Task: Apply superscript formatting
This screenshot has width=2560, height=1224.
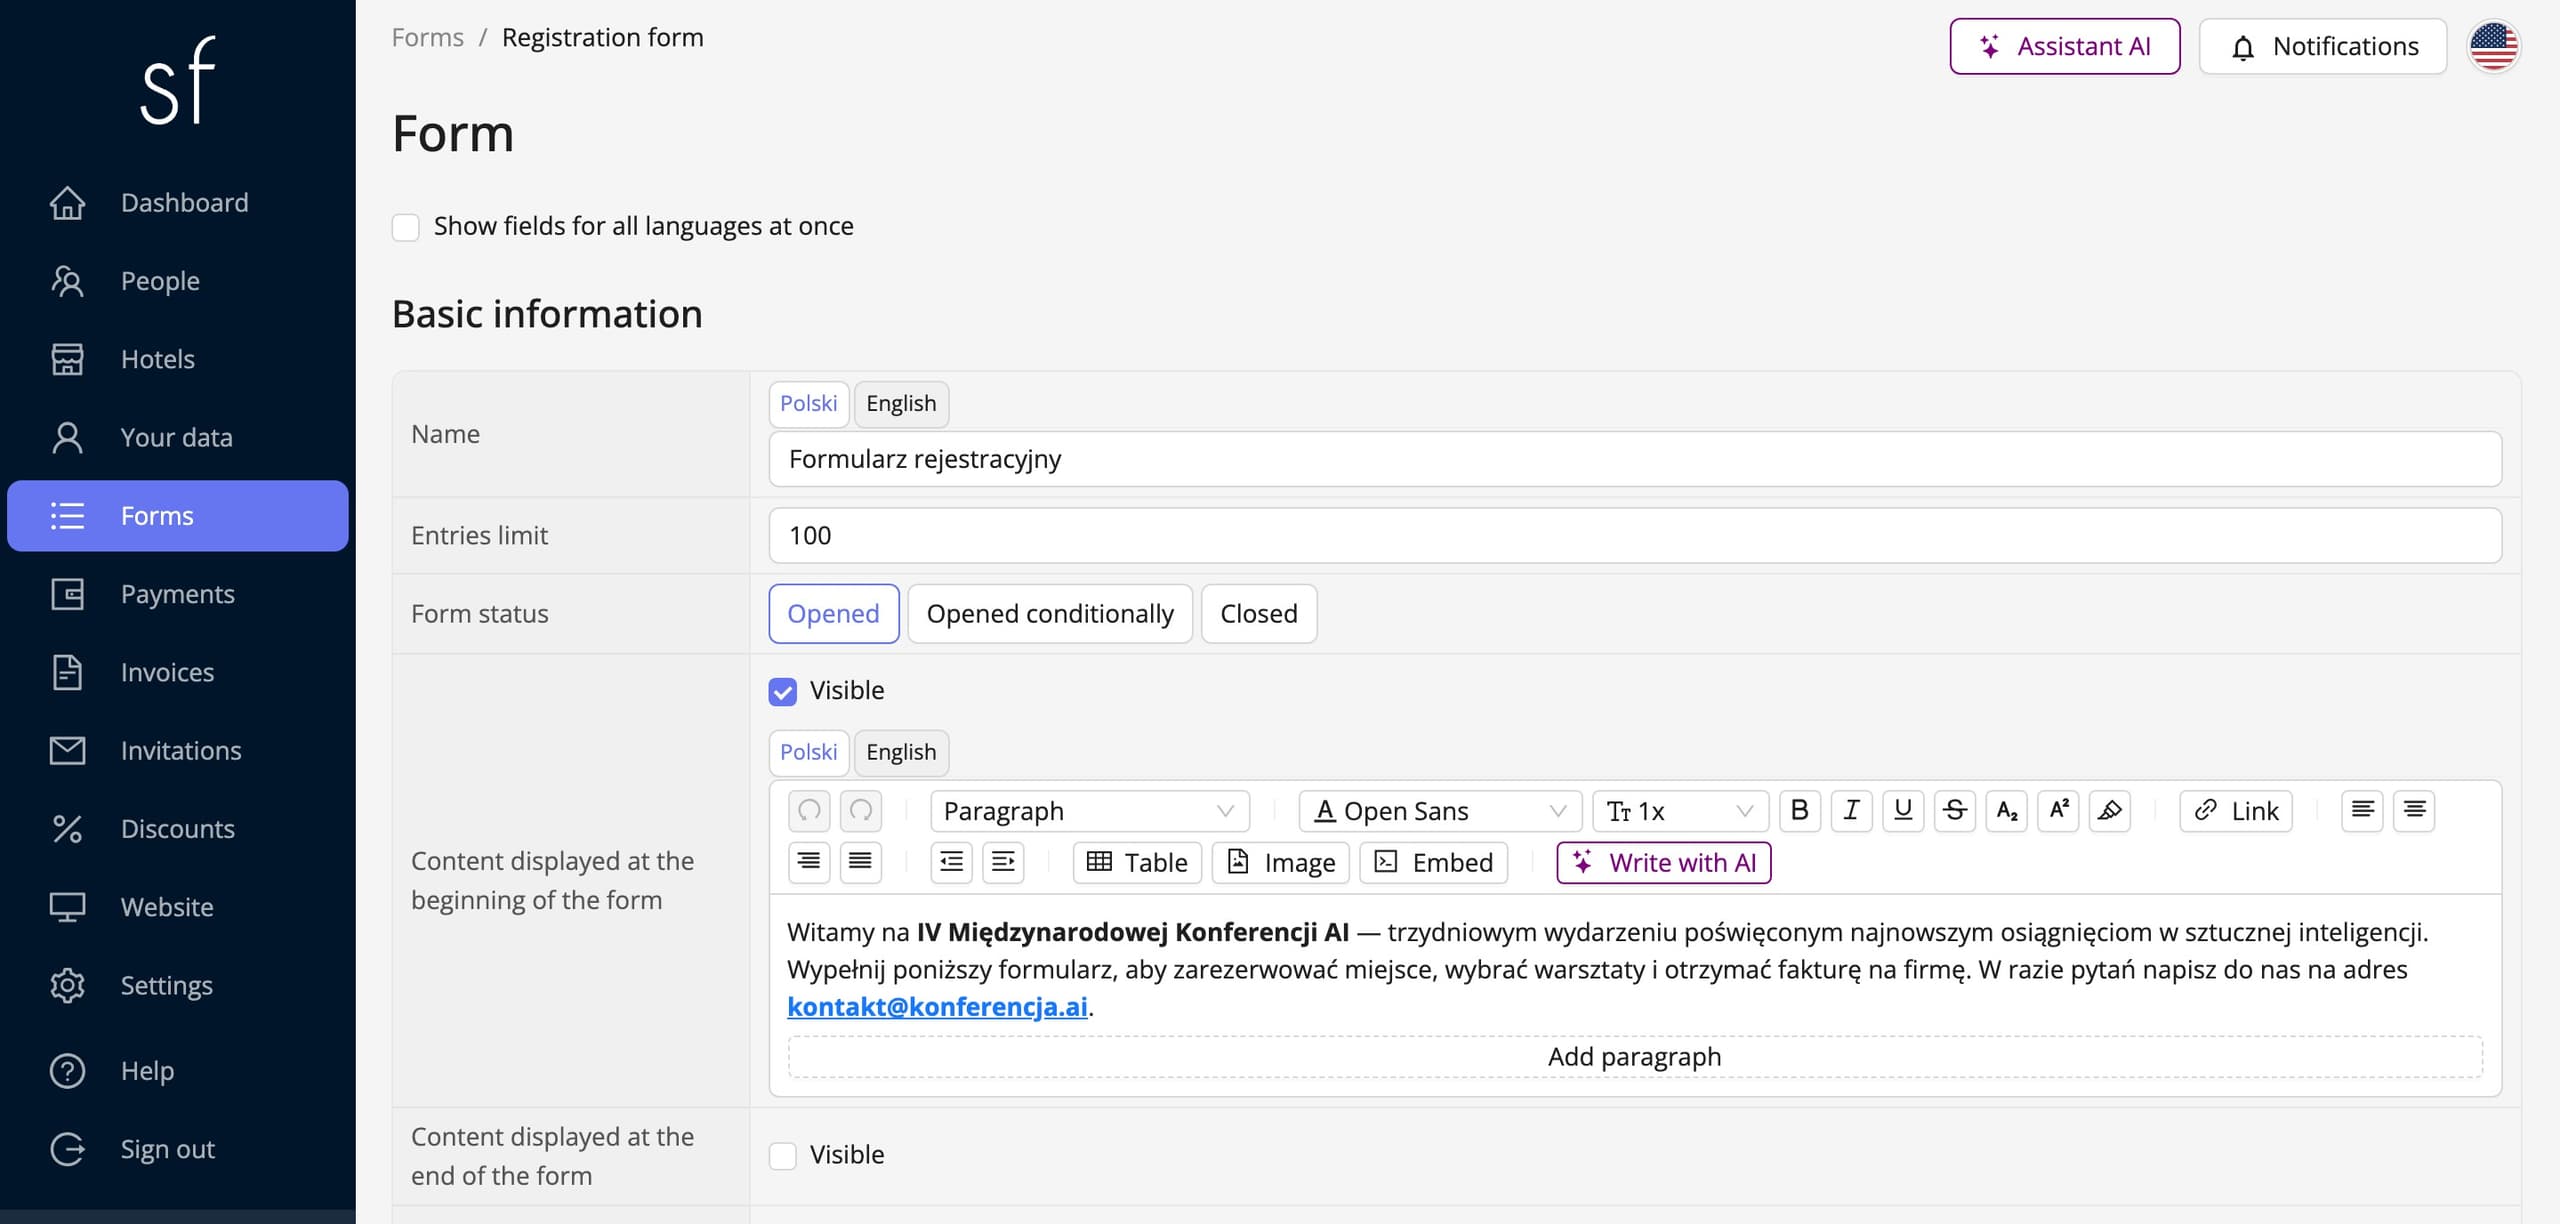Action: [2058, 811]
